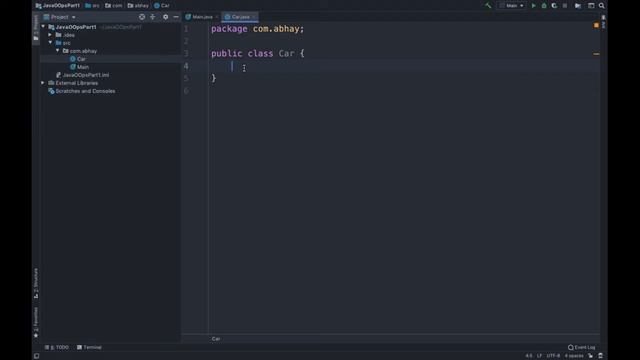
Task: Start debugging with the green bug icon
Action: 544,6
